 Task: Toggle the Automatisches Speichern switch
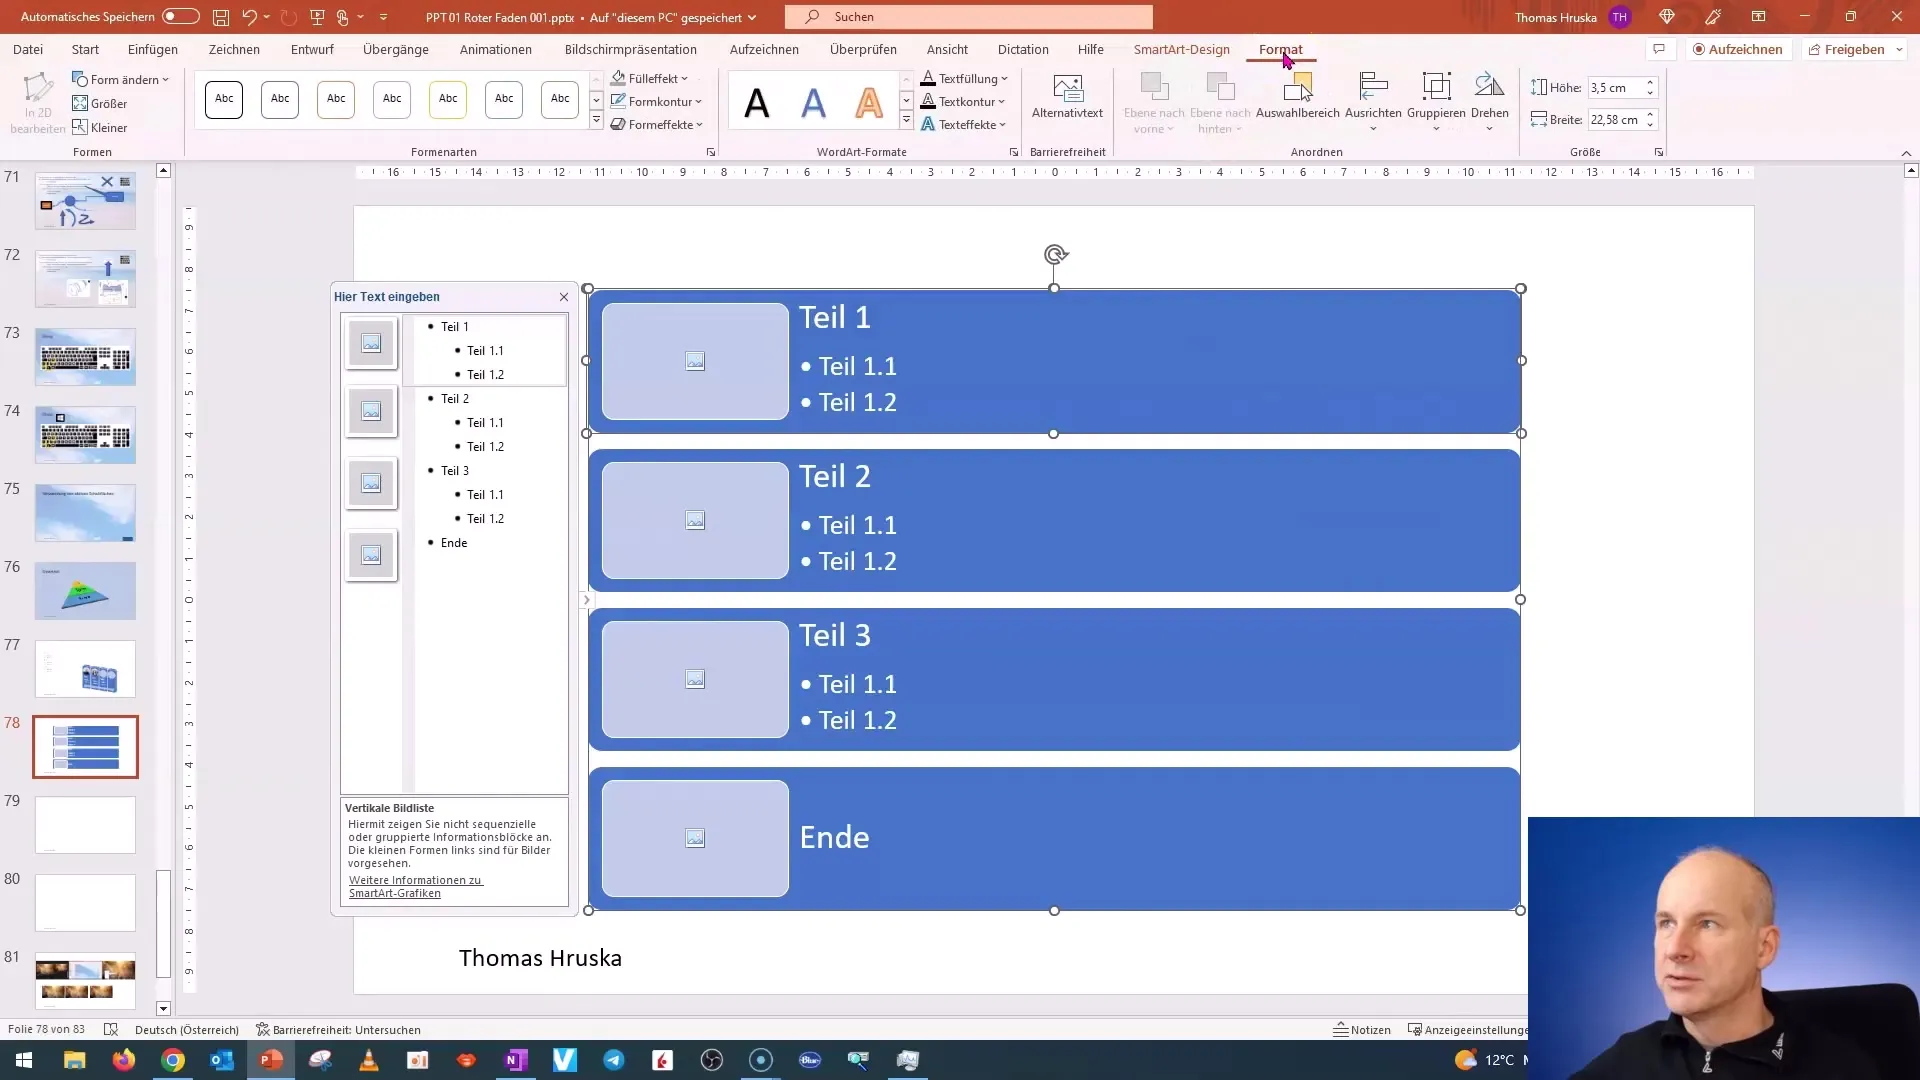pyautogui.click(x=181, y=17)
